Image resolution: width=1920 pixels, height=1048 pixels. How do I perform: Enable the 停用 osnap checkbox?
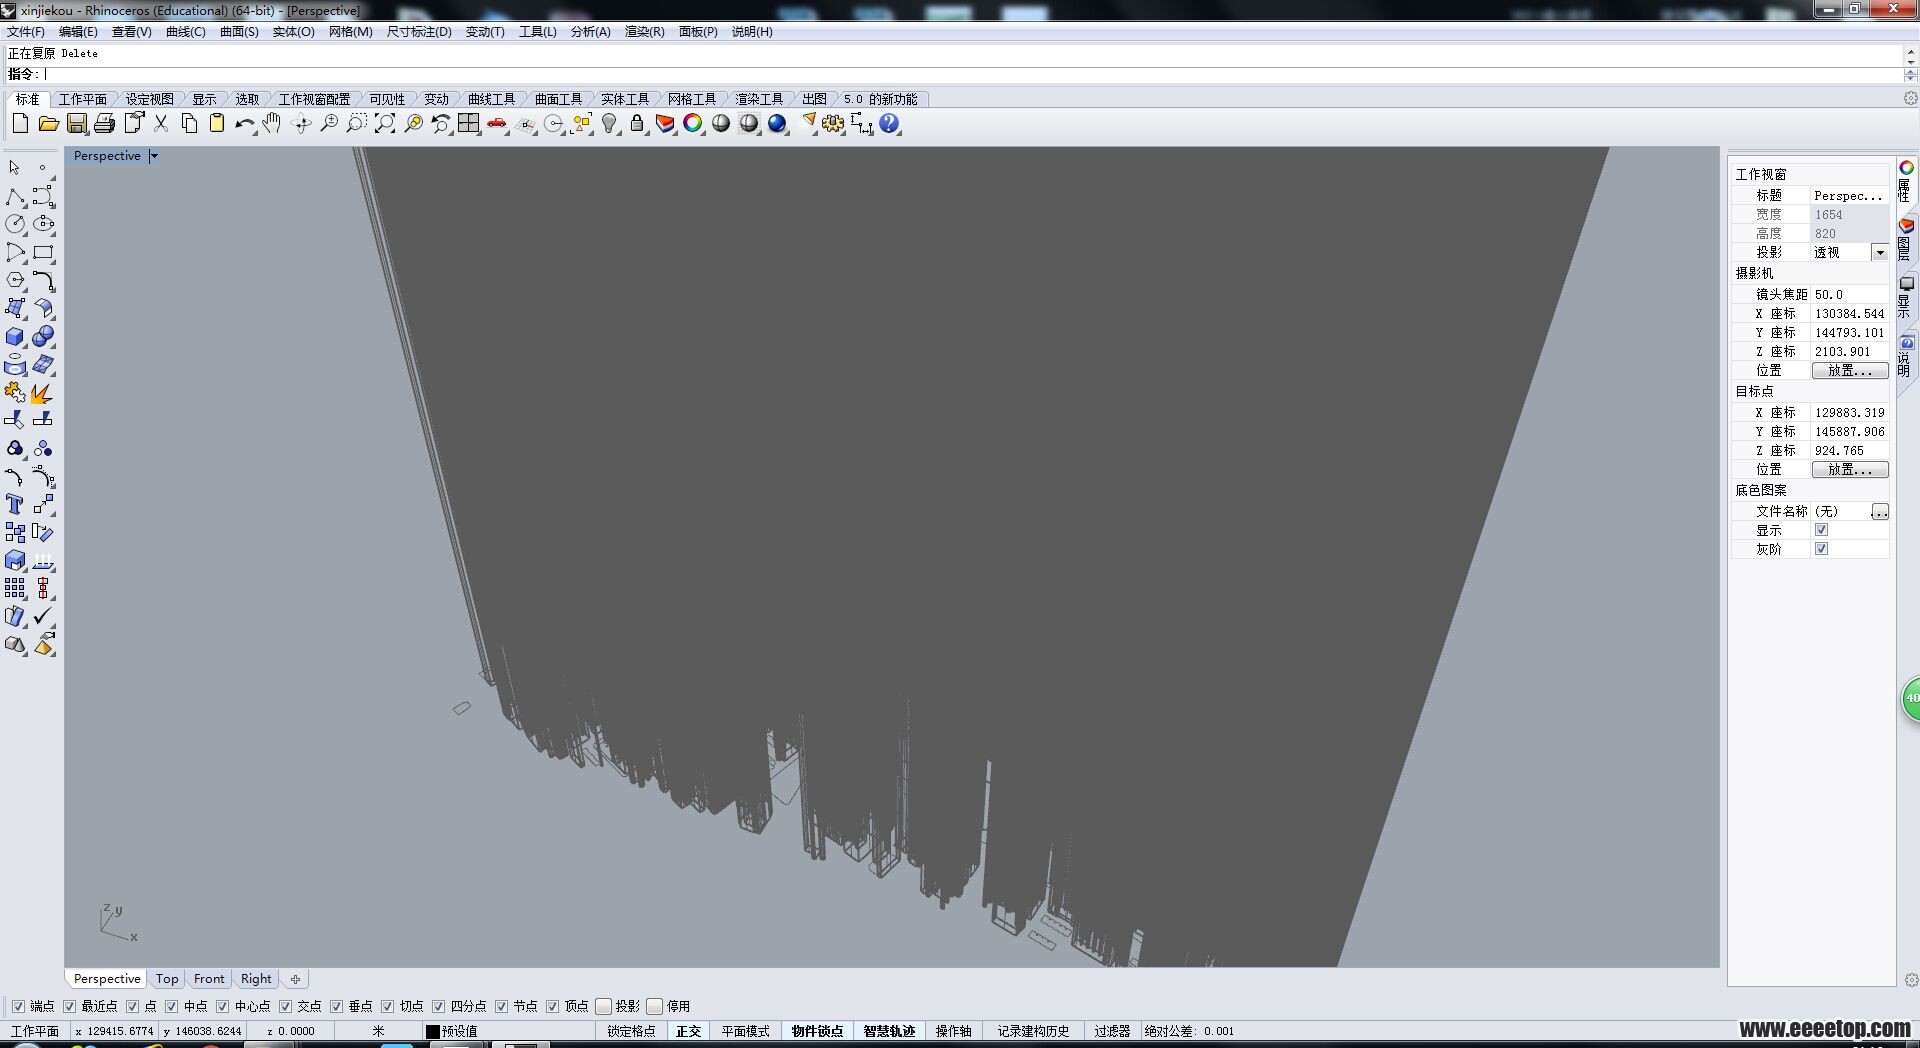pyautogui.click(x=654, y=1006)
